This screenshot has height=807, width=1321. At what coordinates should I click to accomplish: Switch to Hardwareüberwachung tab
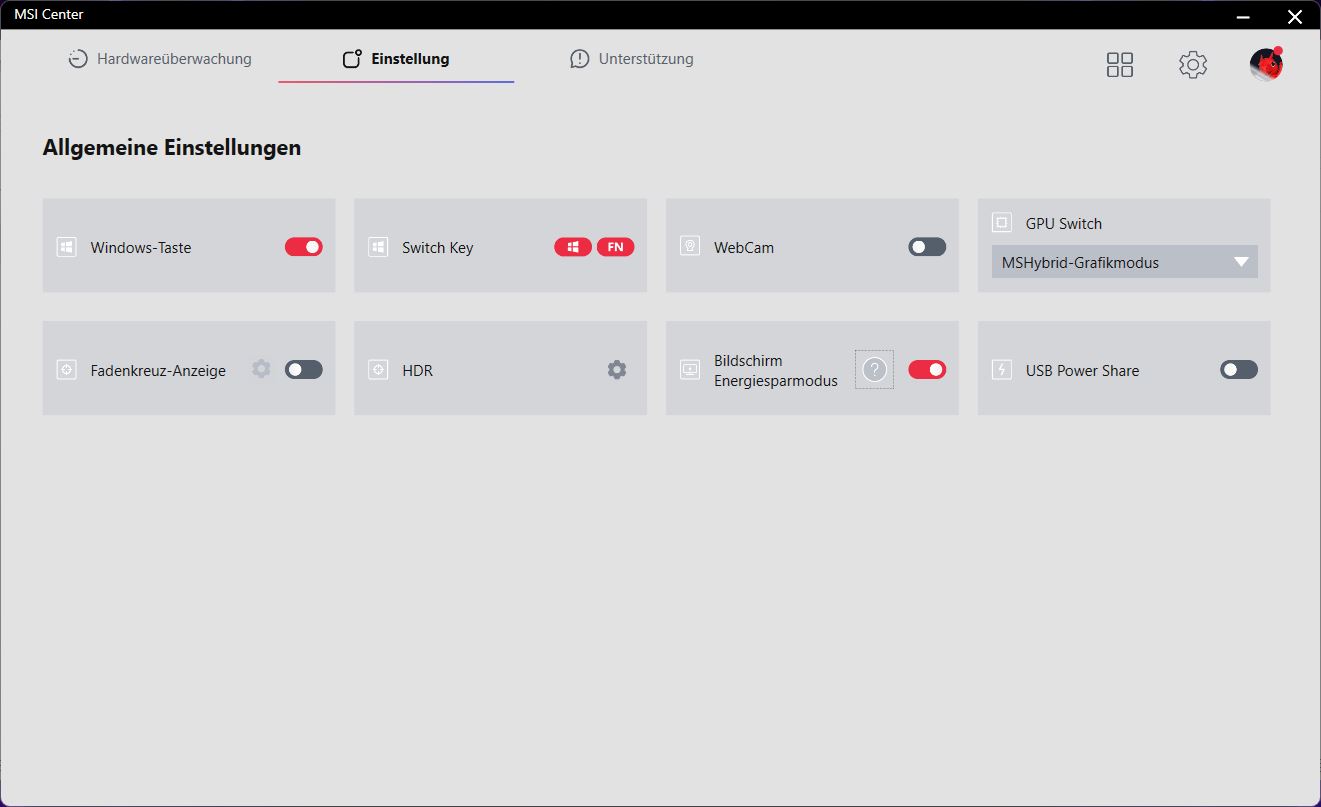160,59
